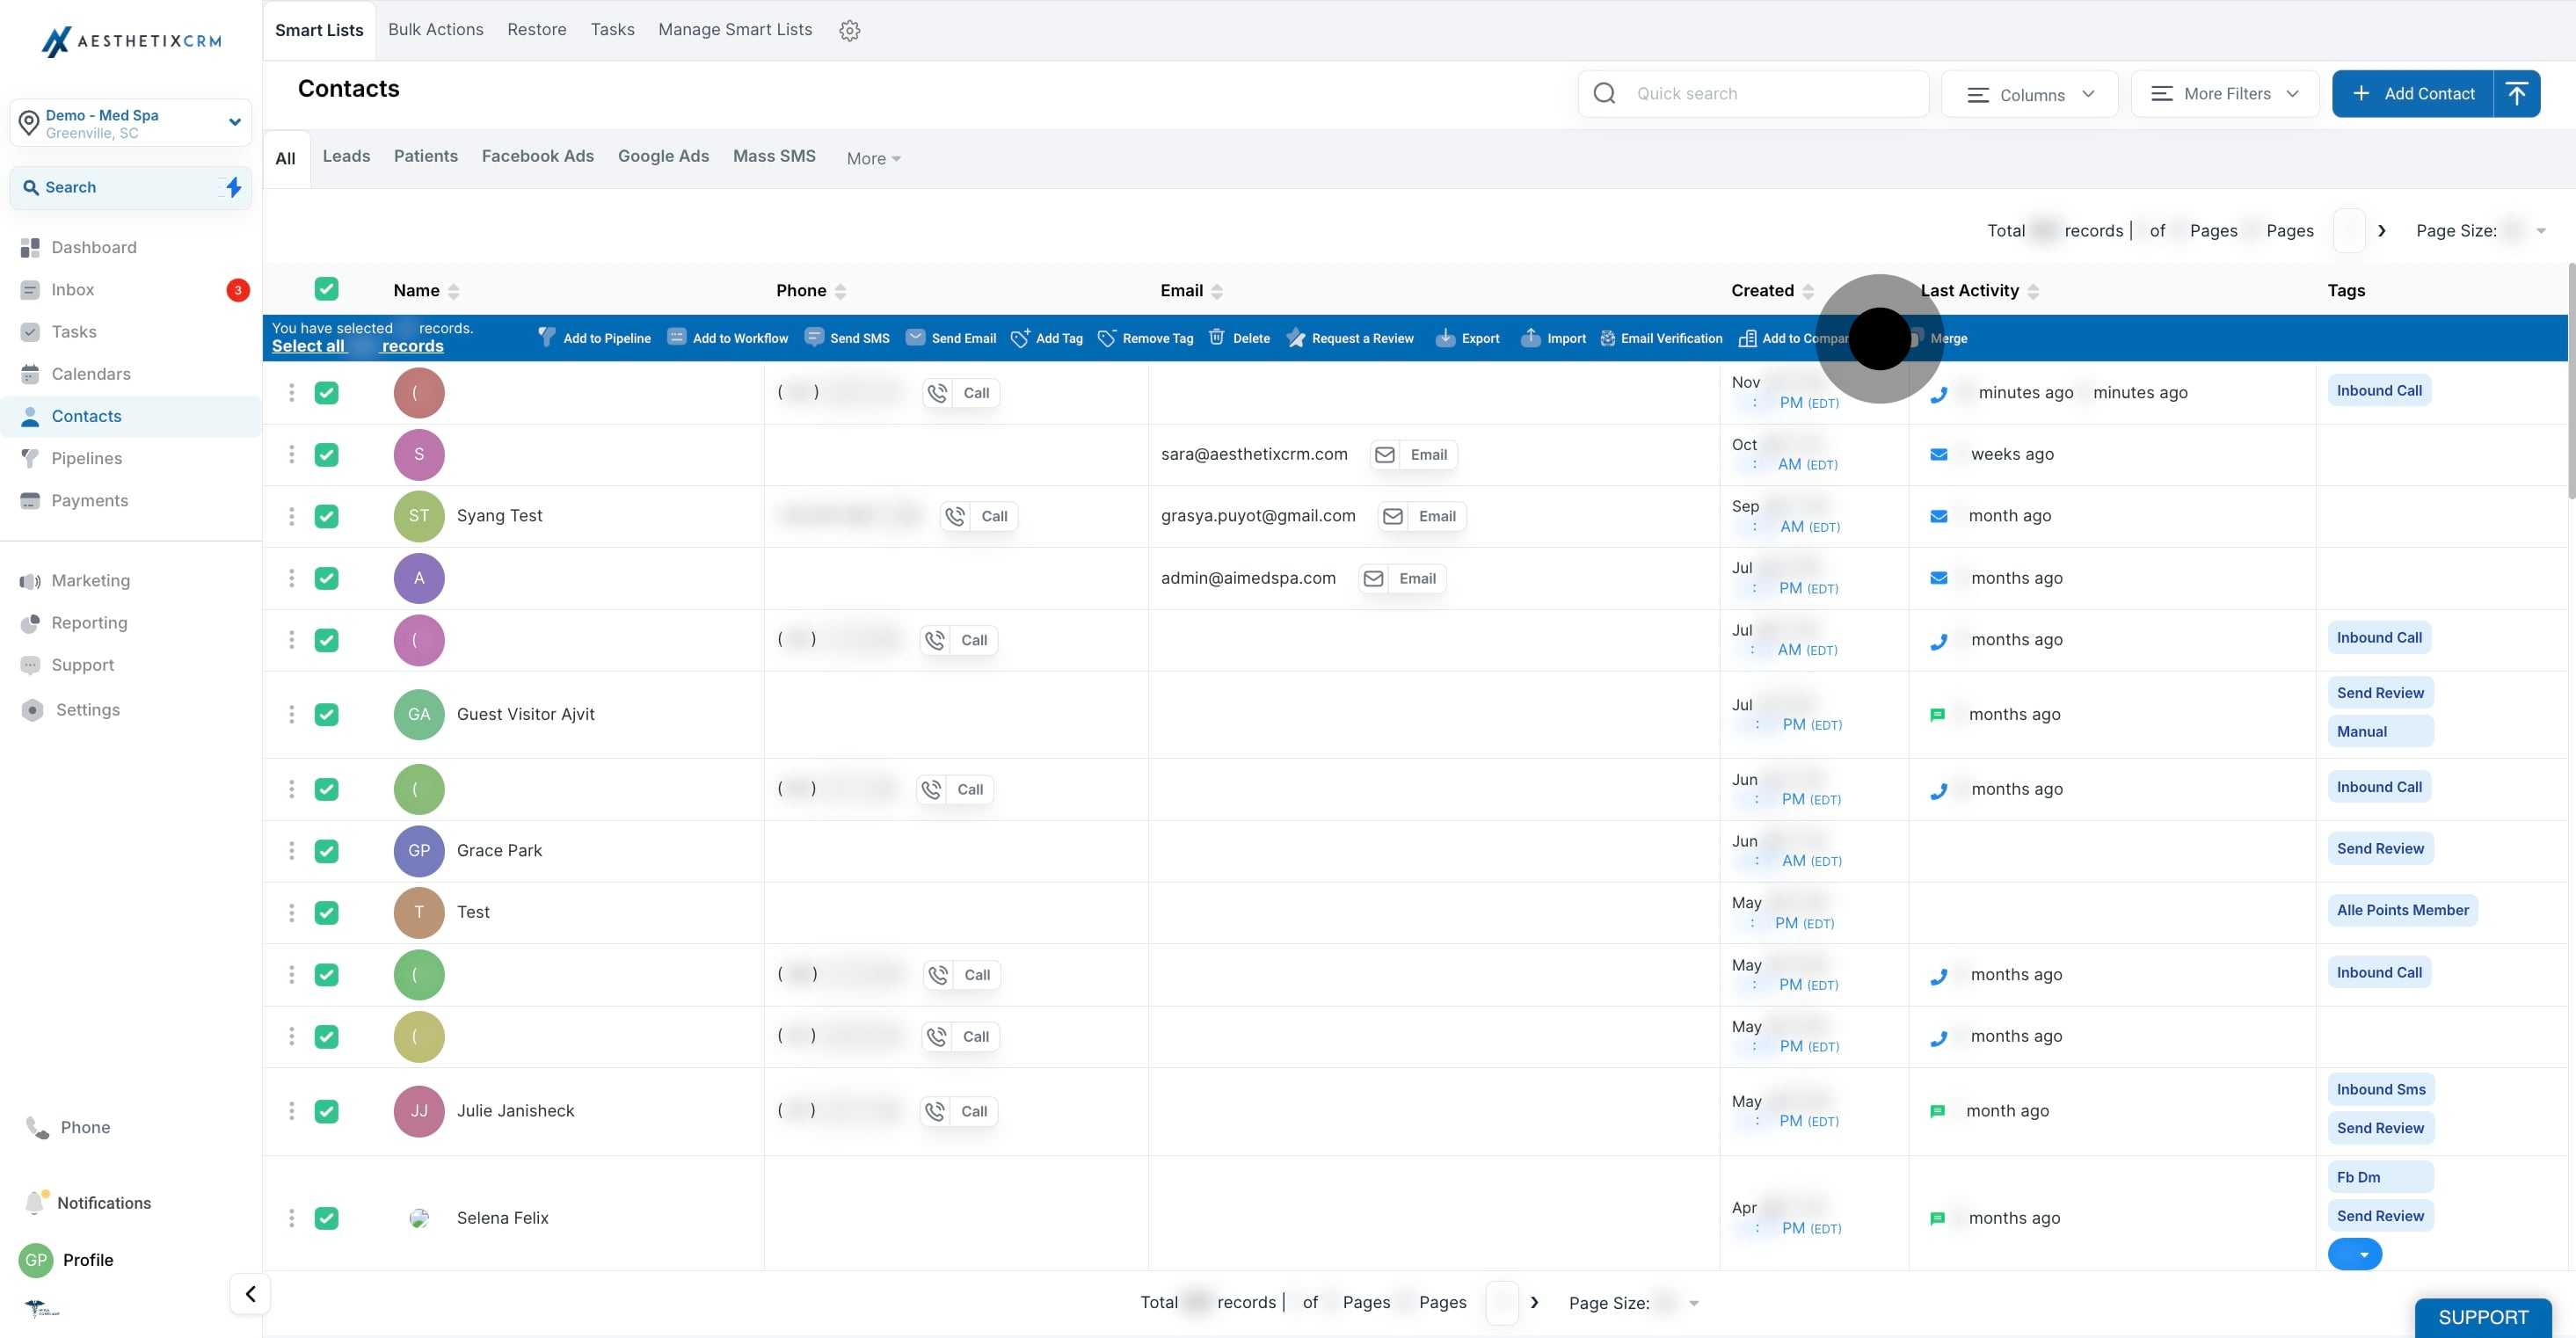The width and height of the screenshot is (2576, 1338).
Task: Uncheck the Syang Test row checkbox
Action: point(326,516)
